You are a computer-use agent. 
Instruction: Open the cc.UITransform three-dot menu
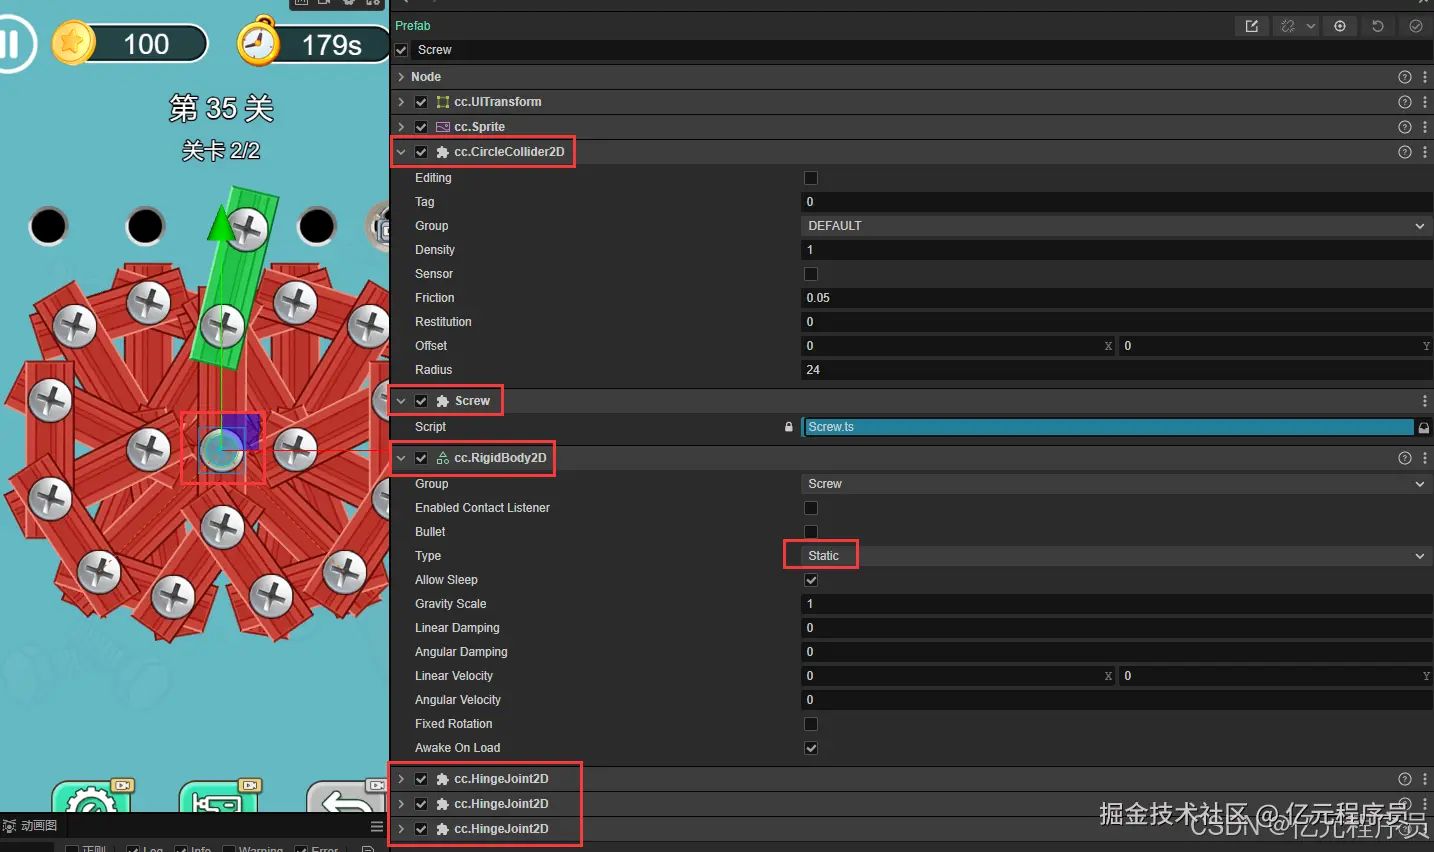tap(1425, 102)
